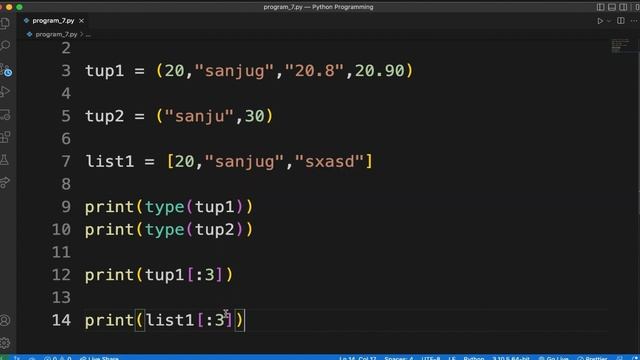Image resolution: width=640 pixels, height=360 pixels.
Task: Split the editor to the right
Action: [620, 21]
